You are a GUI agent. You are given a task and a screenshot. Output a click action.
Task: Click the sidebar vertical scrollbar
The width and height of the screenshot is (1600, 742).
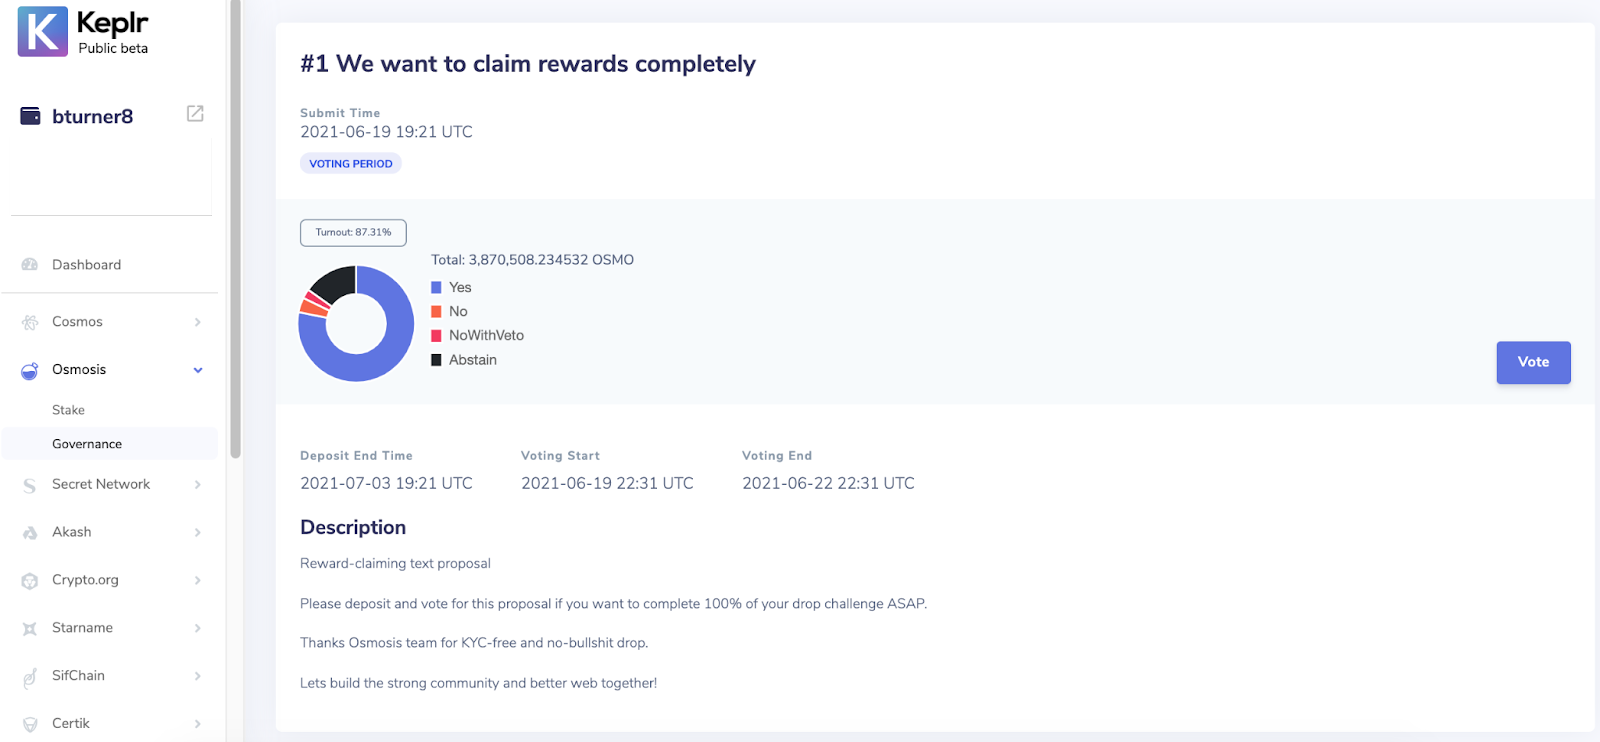click(x=236, y=229)
